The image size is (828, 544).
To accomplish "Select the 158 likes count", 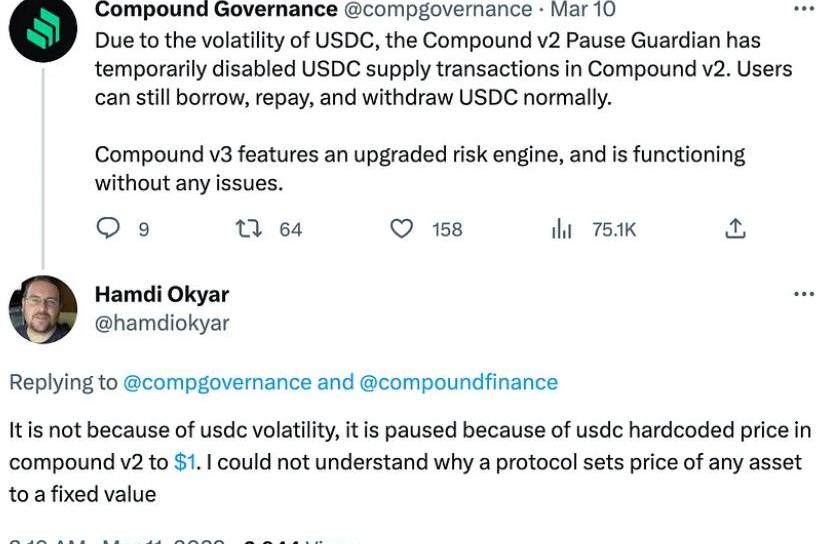I will pos(447,230).
